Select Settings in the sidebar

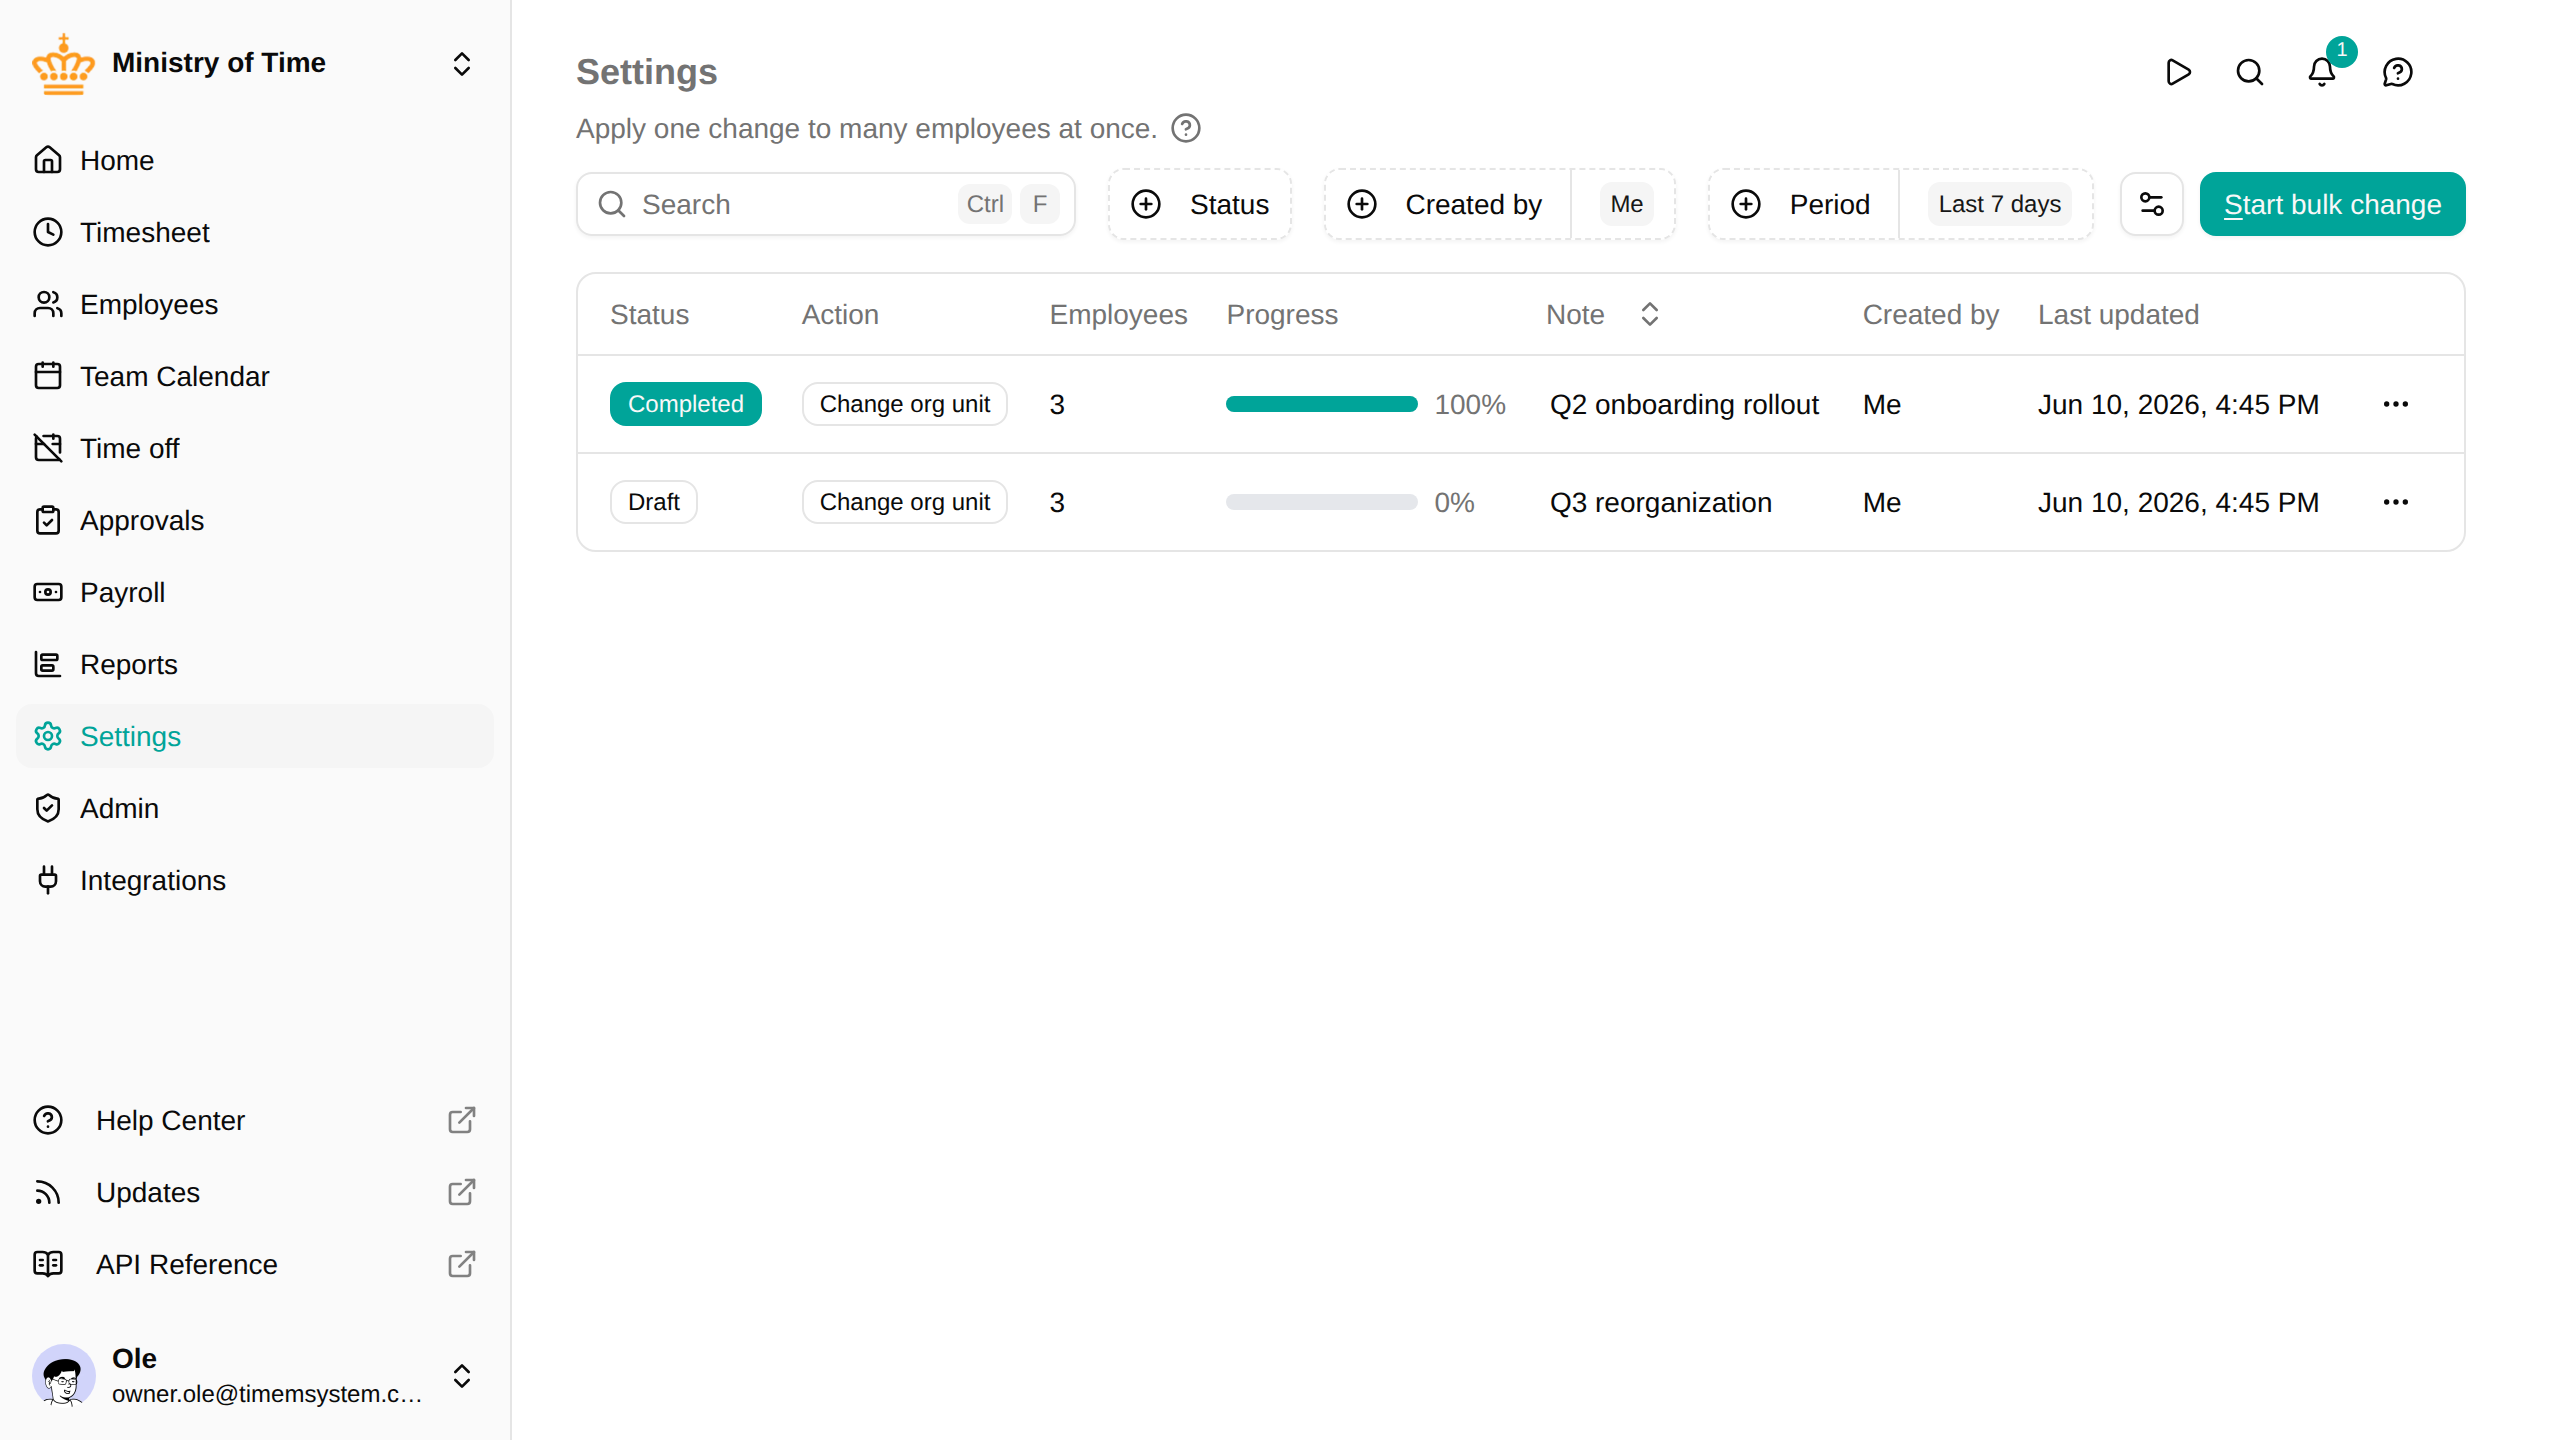point(255,736)
